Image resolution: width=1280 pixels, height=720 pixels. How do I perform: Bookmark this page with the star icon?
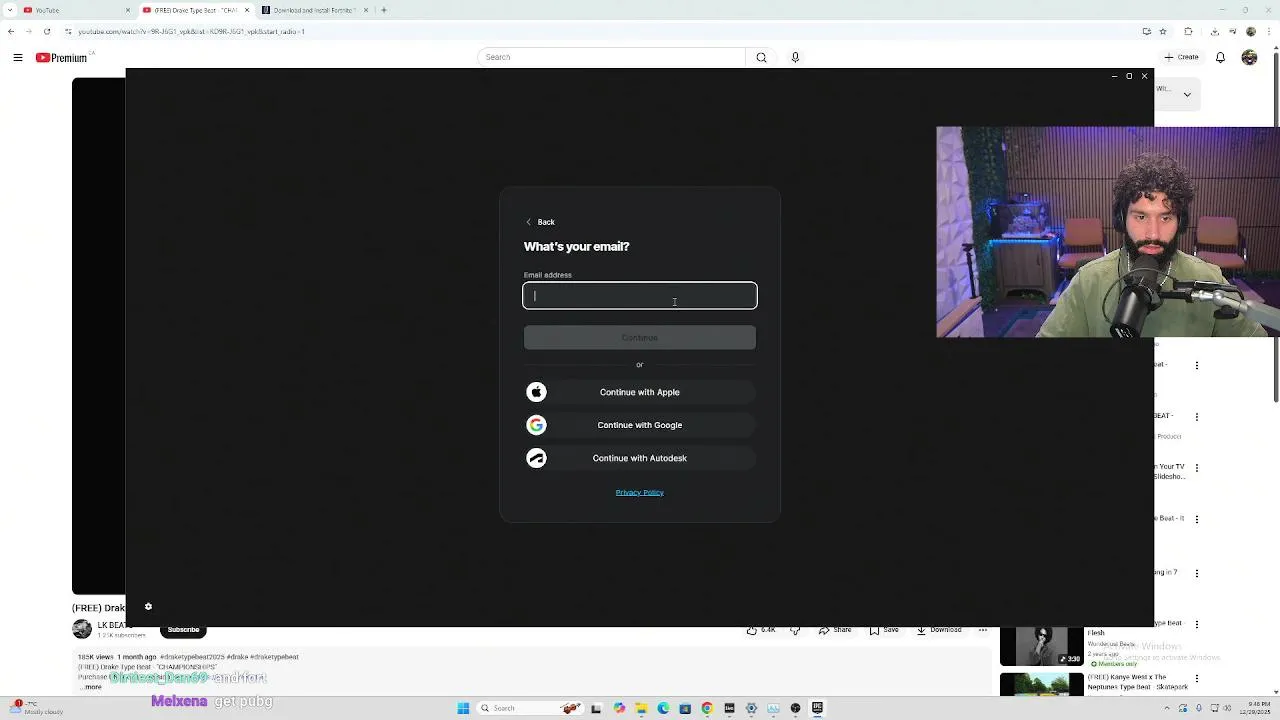(1164, 31)
